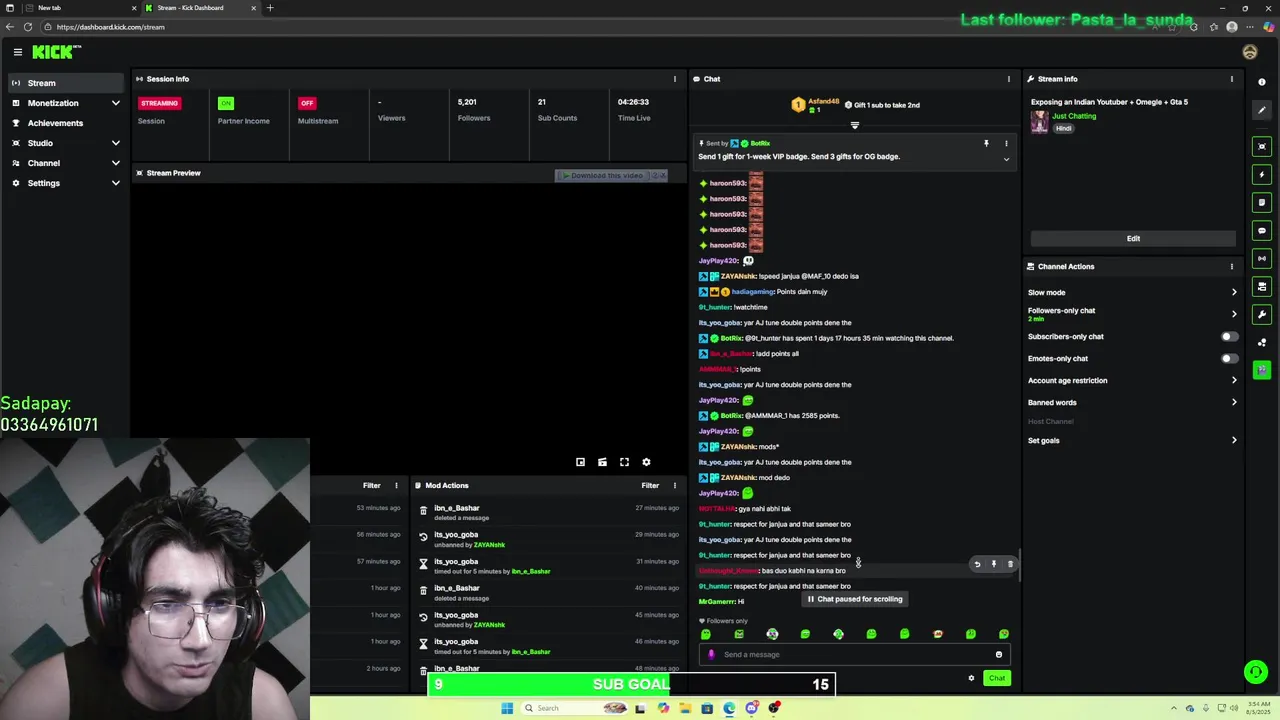Open the Achievements sidebar page
The image size is (1280, 720).
pyautogui.click(x=65, y=123)
